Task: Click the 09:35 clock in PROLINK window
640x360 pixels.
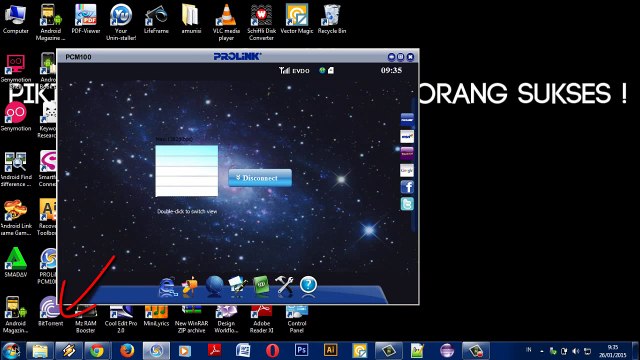Action: pyautogui.click(x=391, y=70)
